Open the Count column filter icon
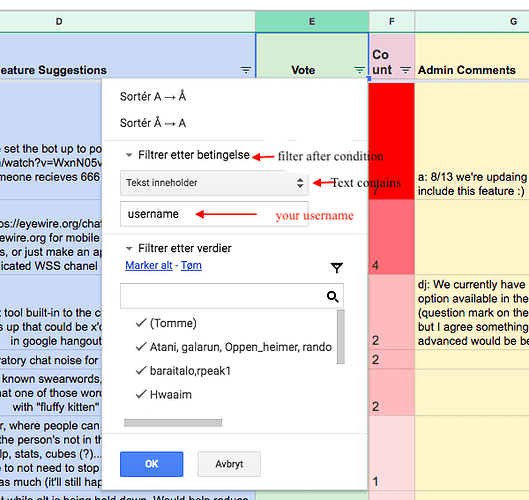The image size is (529, 500). 405,70
